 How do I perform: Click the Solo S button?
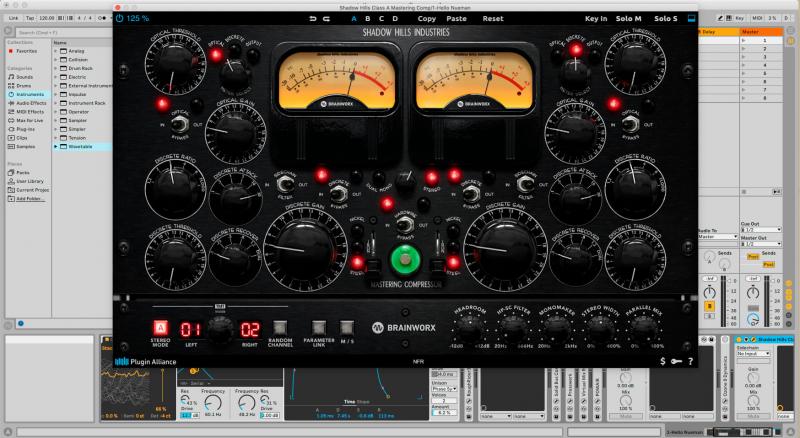tap(666, 19)
